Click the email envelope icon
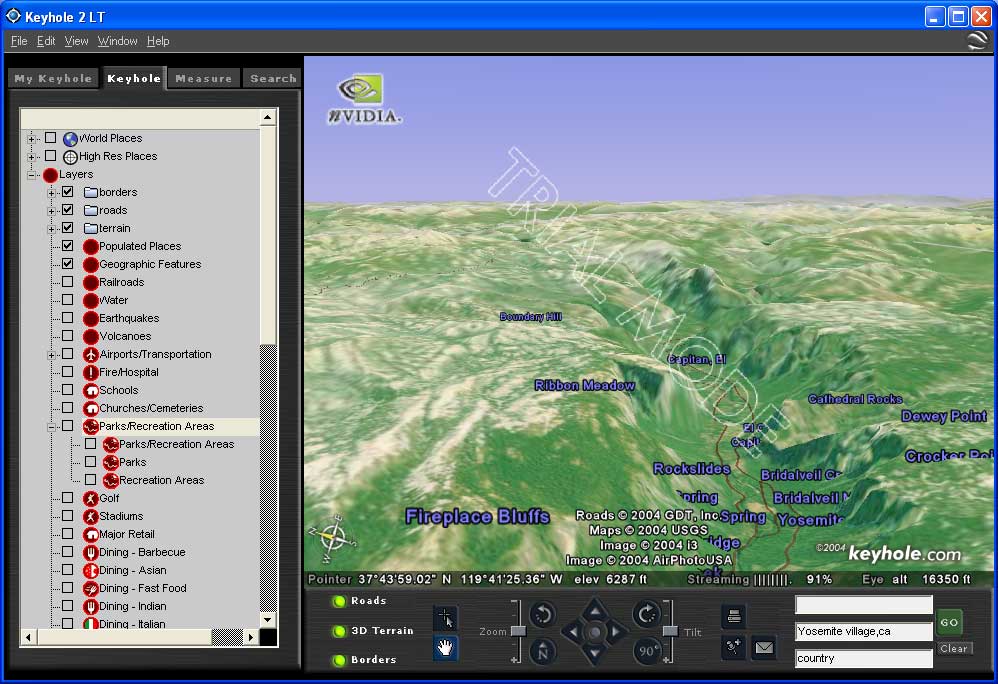 coord(764,648)
